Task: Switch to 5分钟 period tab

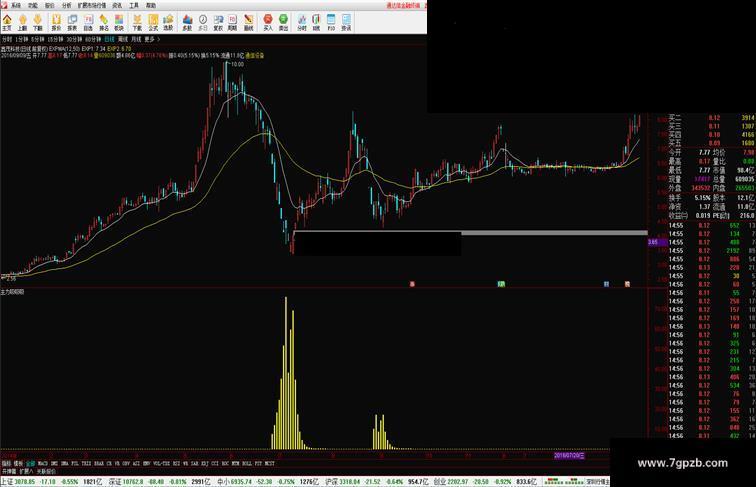Action: [38, 39]
